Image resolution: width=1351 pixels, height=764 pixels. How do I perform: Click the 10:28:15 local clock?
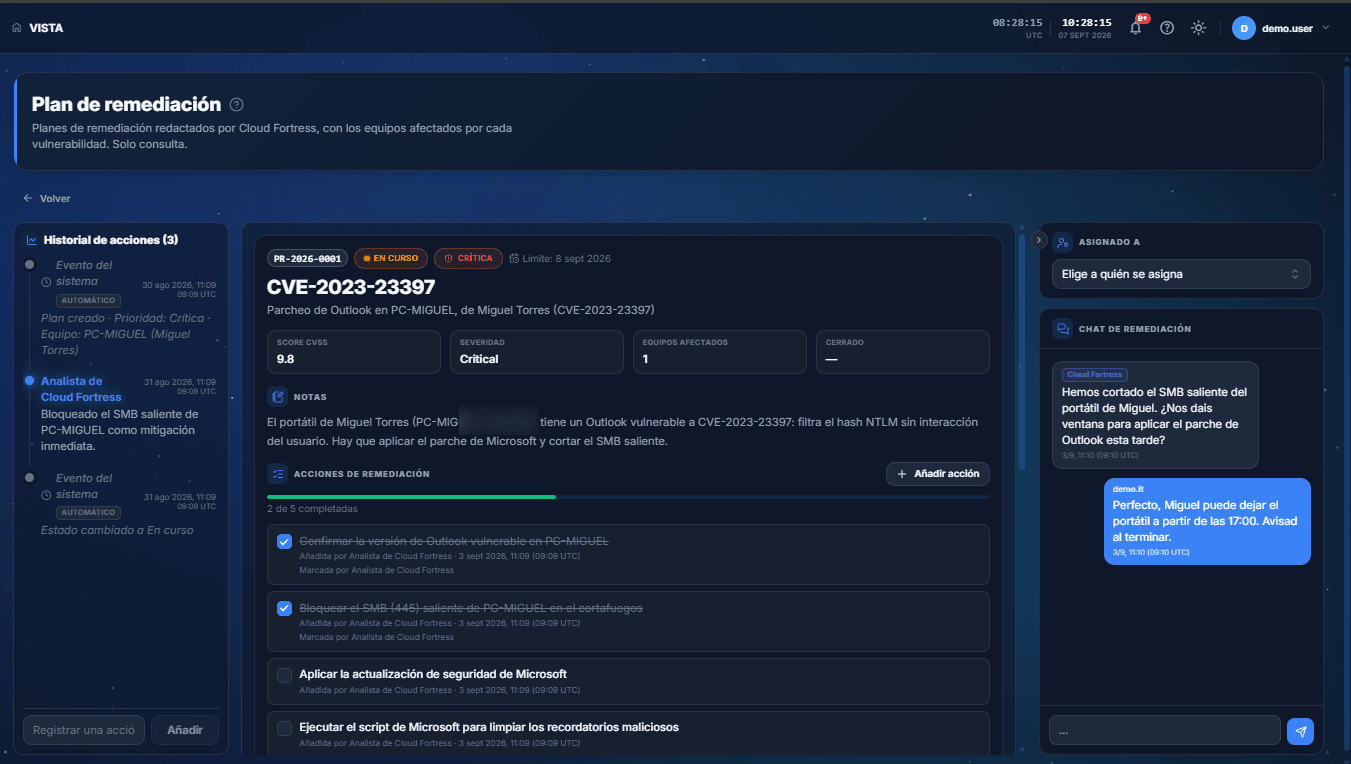1086,22
